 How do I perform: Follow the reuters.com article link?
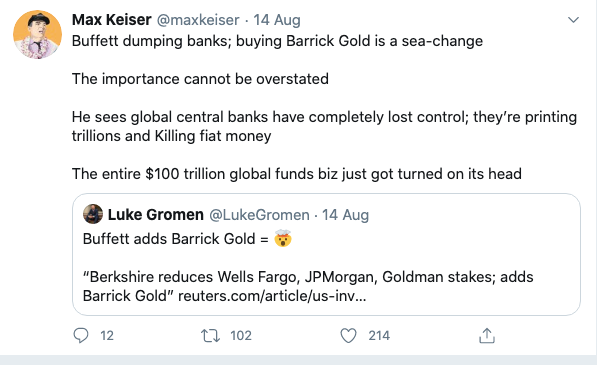272,296
